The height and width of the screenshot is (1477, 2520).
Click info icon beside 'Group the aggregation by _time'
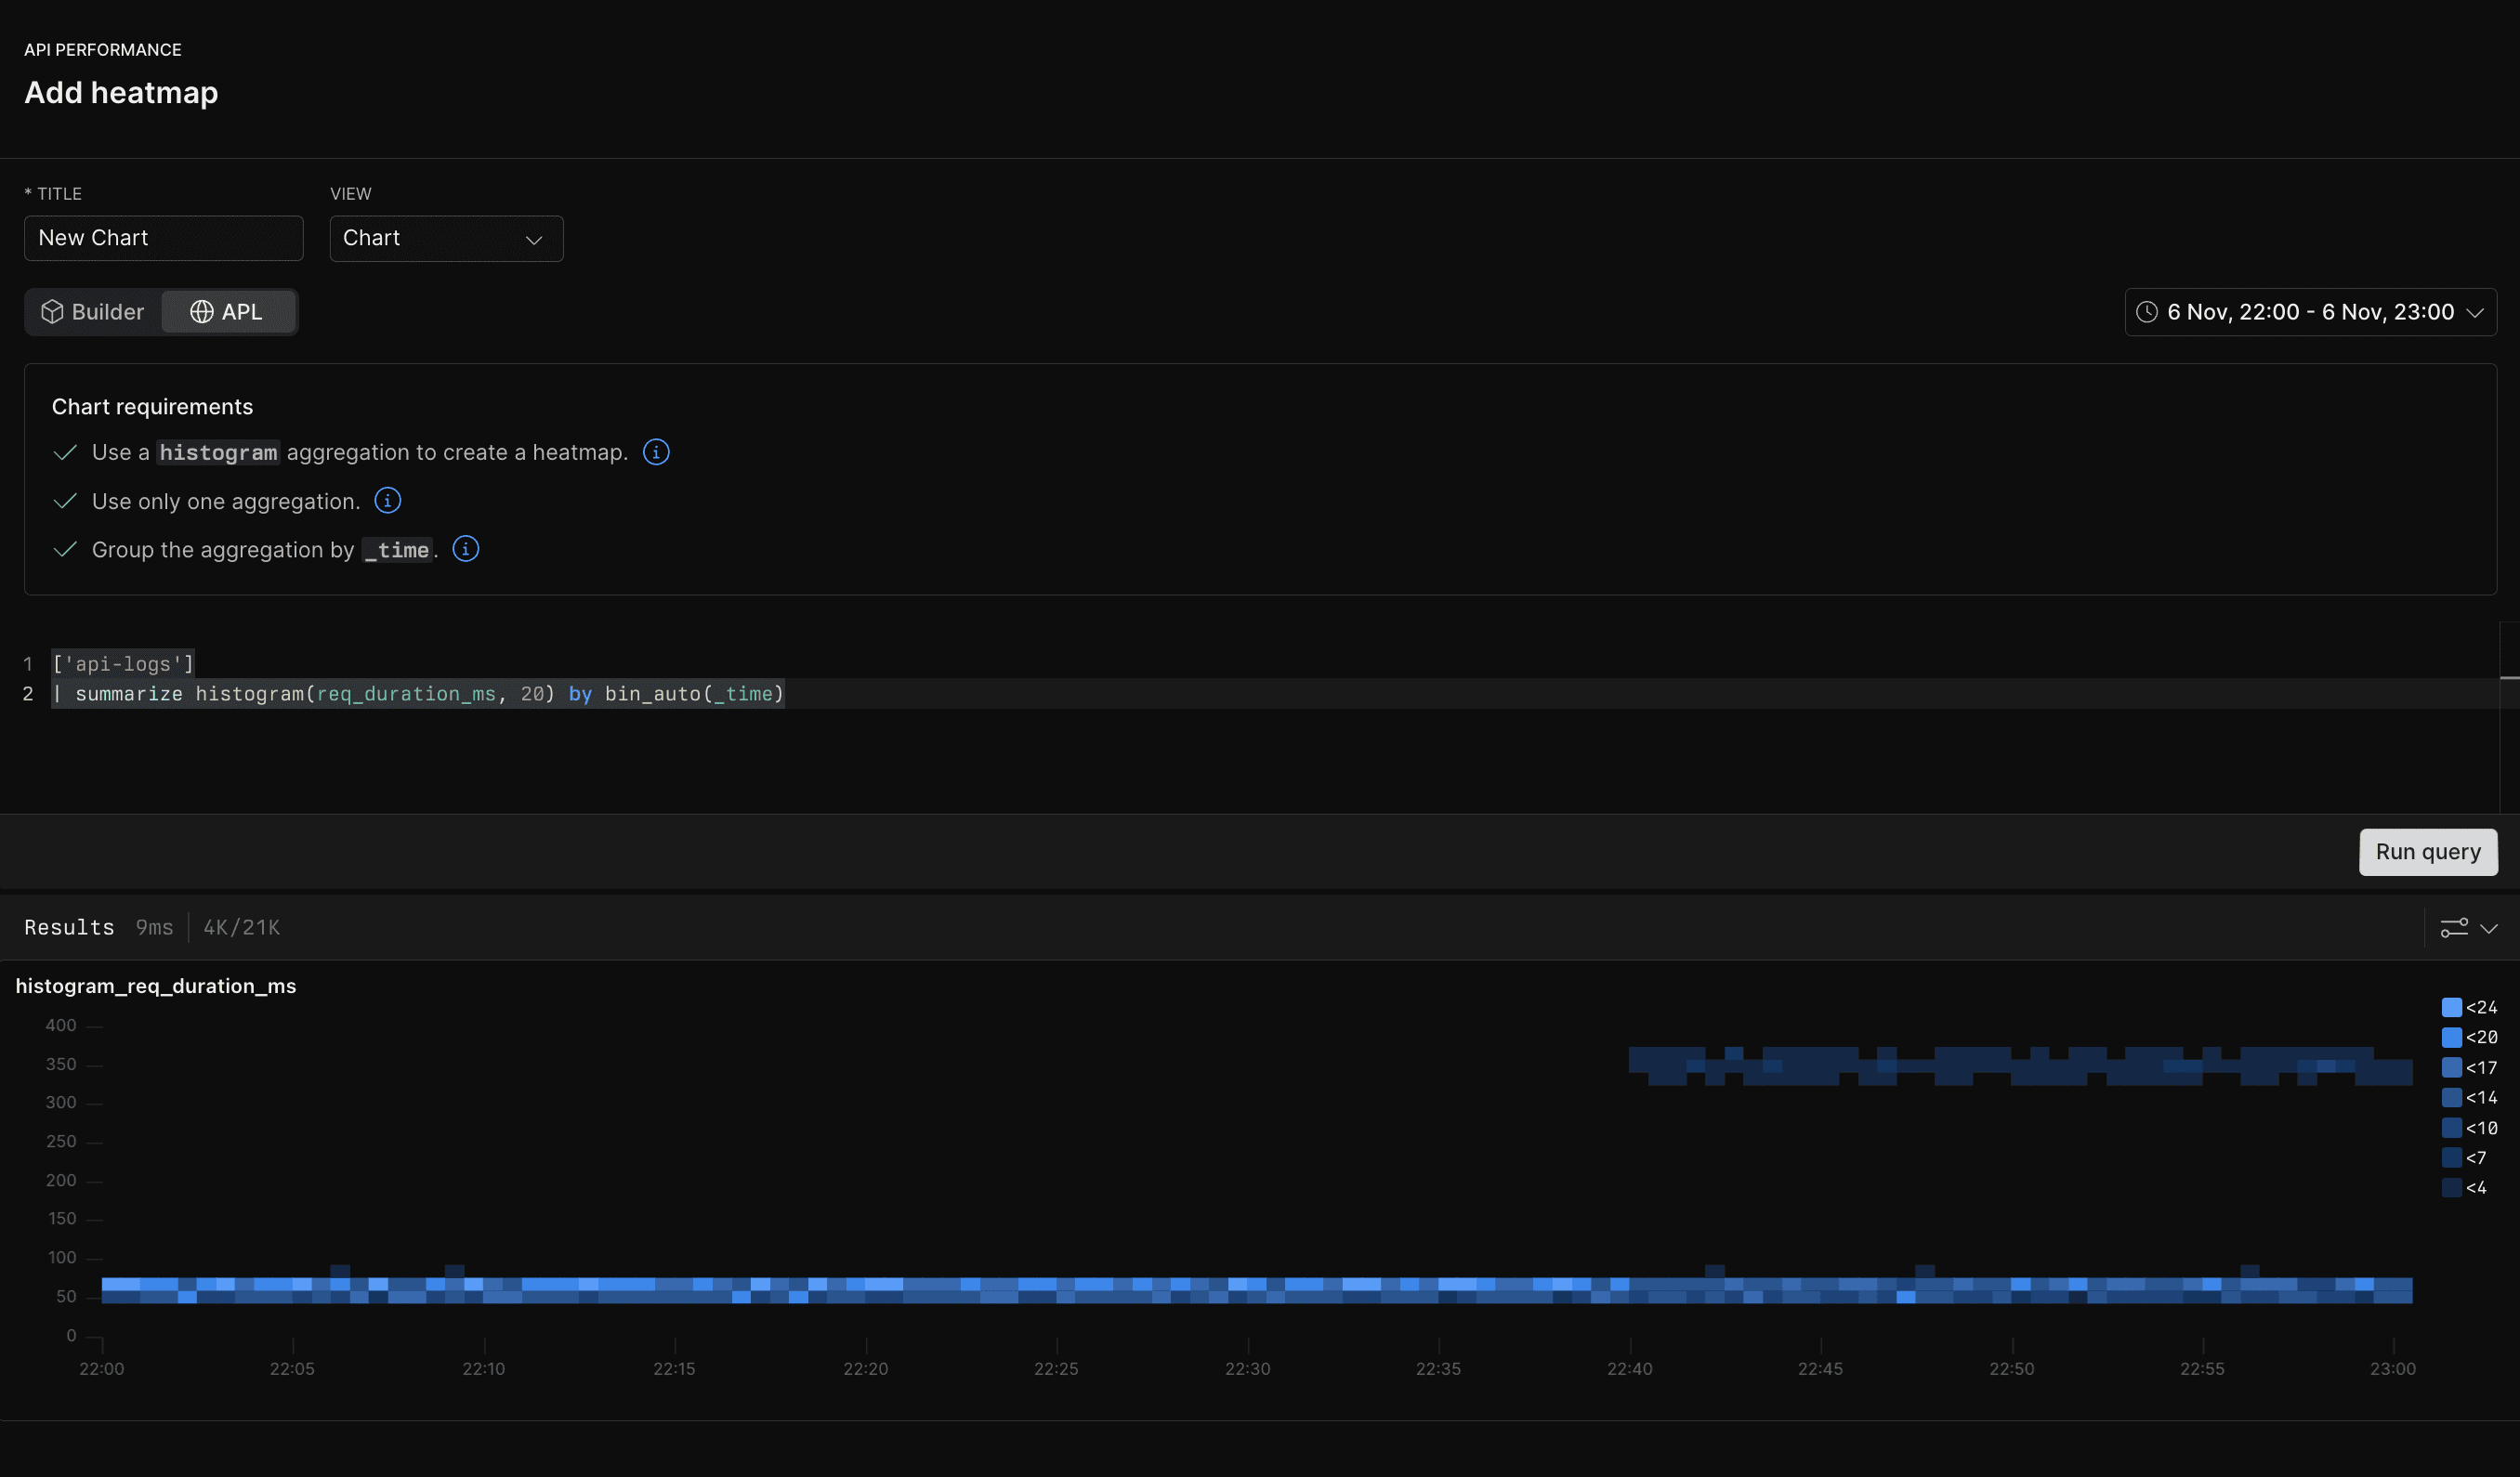(x=466, y=549)
